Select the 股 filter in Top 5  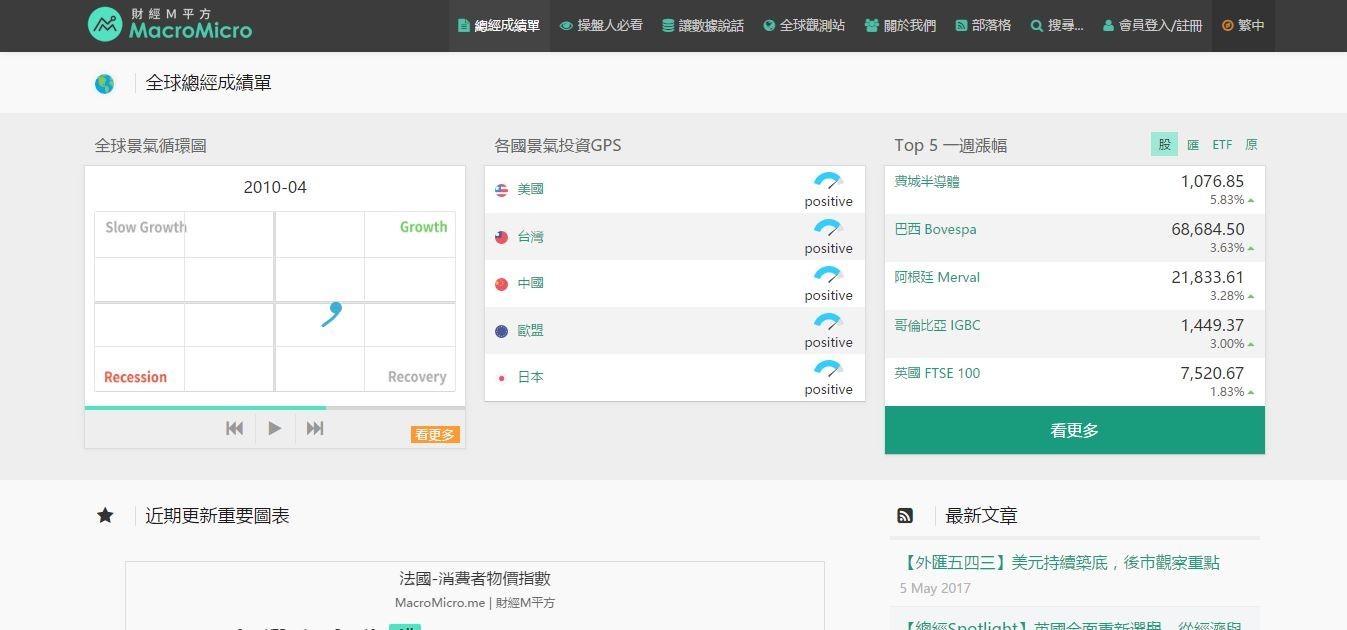pos(1164,145)
